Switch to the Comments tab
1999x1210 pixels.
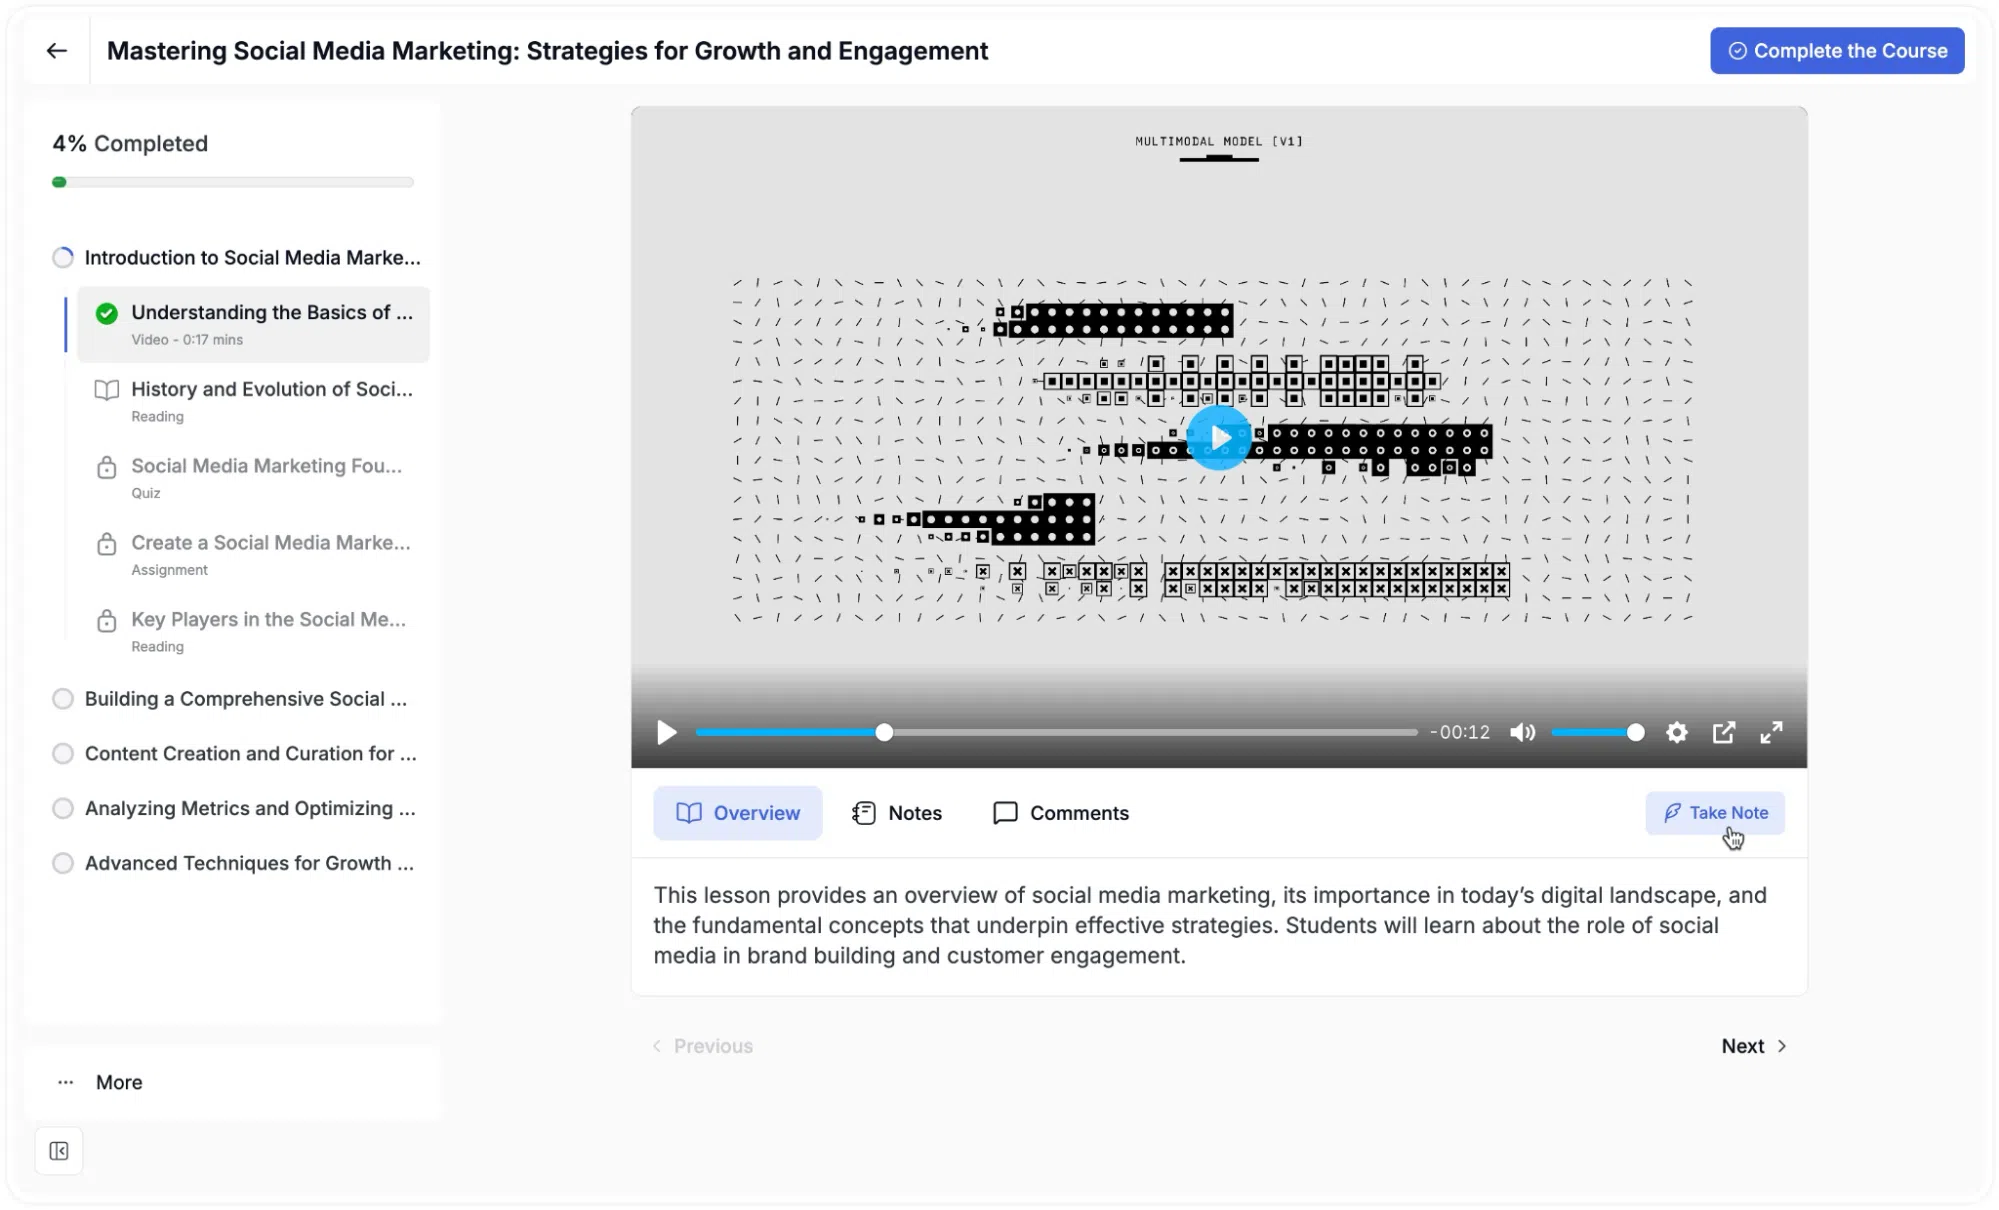[x=1061, y=812]
